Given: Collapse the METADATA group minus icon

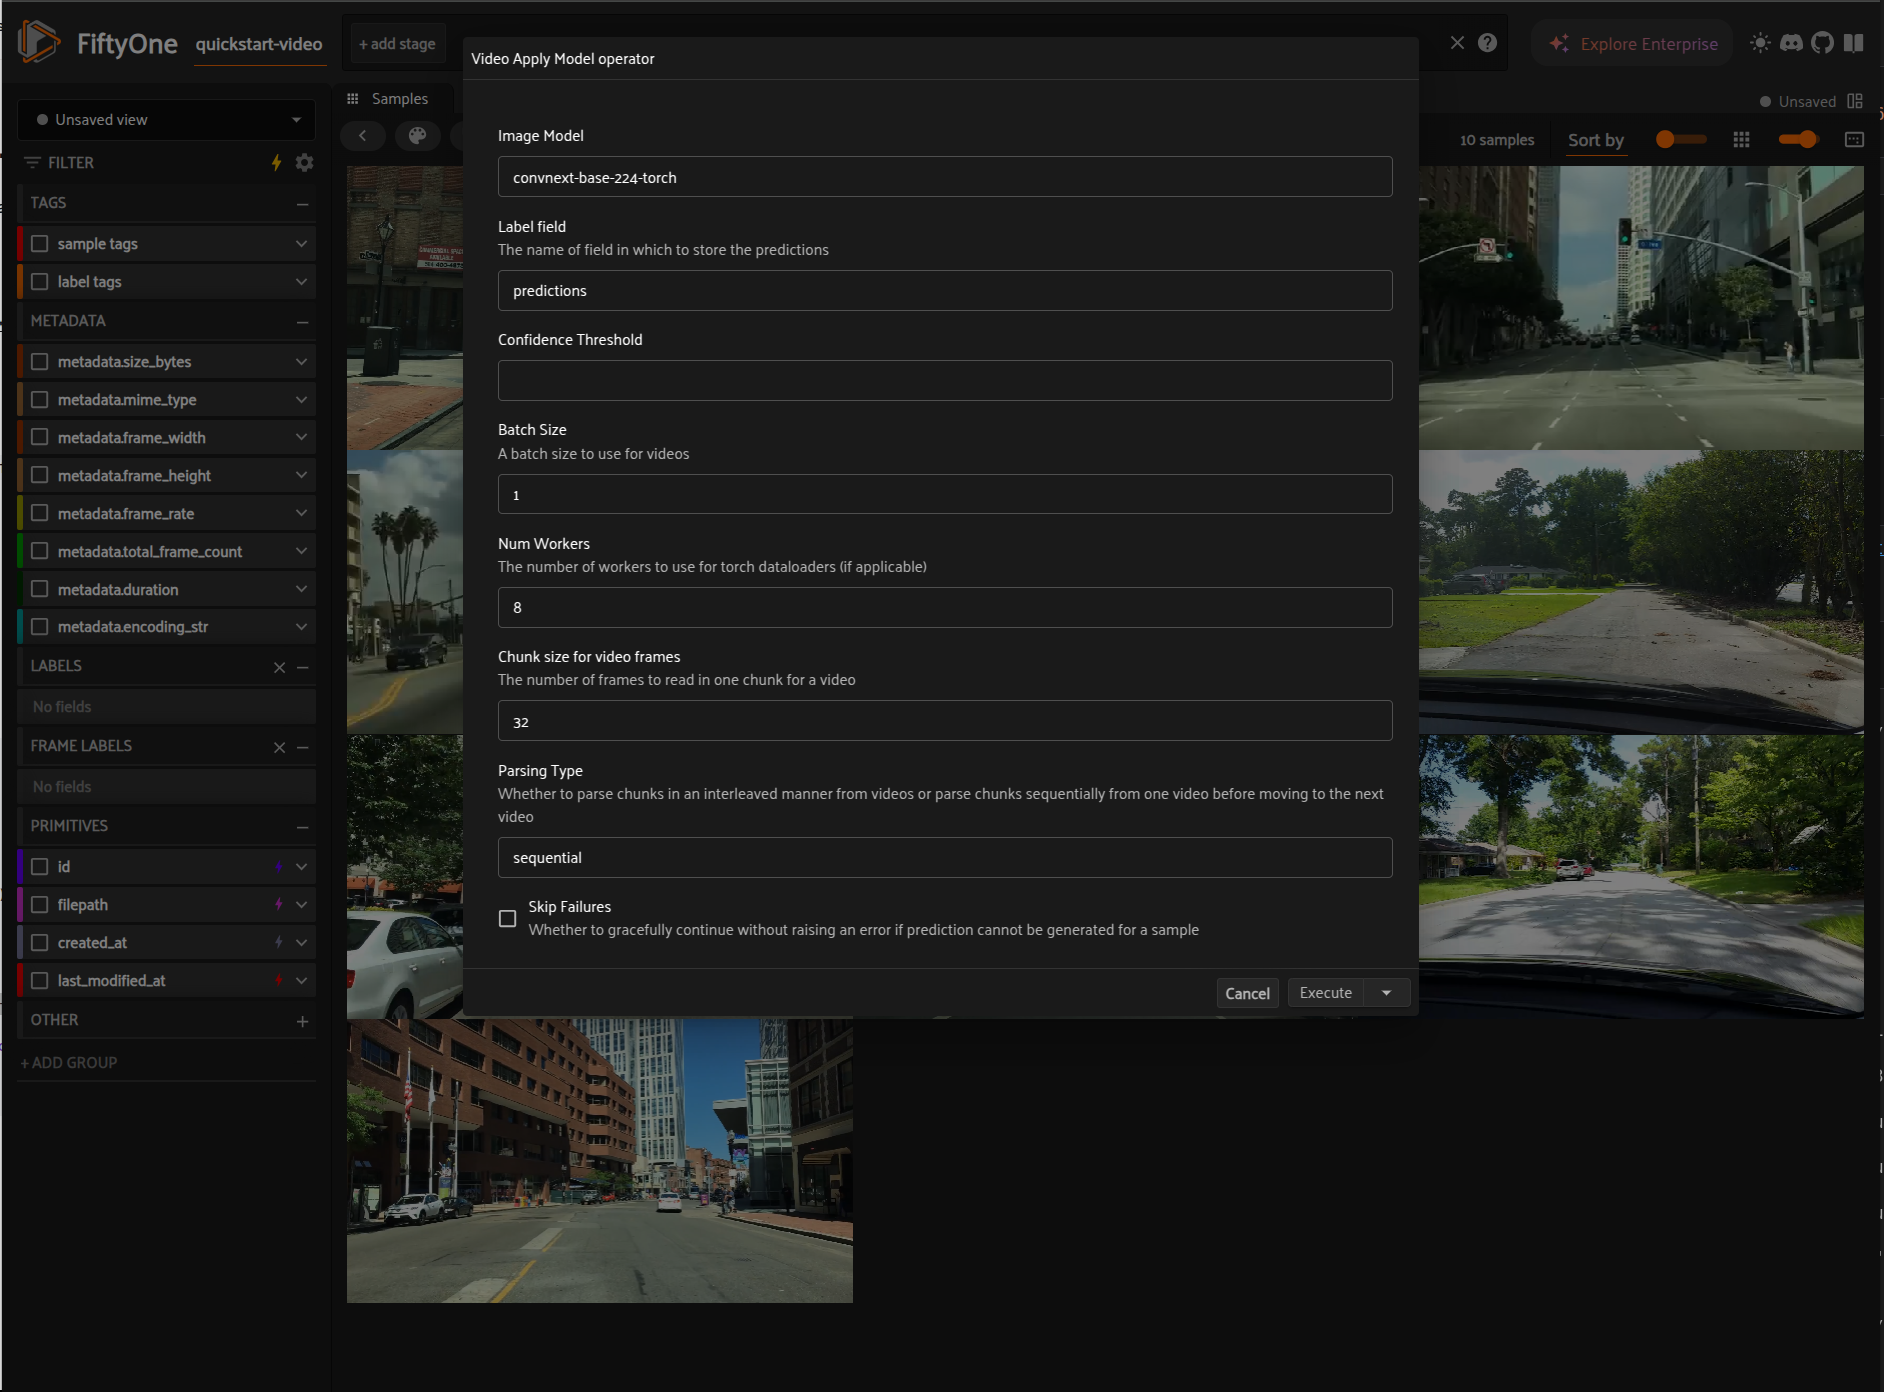Looking at the screenshot, I should 302,322.
